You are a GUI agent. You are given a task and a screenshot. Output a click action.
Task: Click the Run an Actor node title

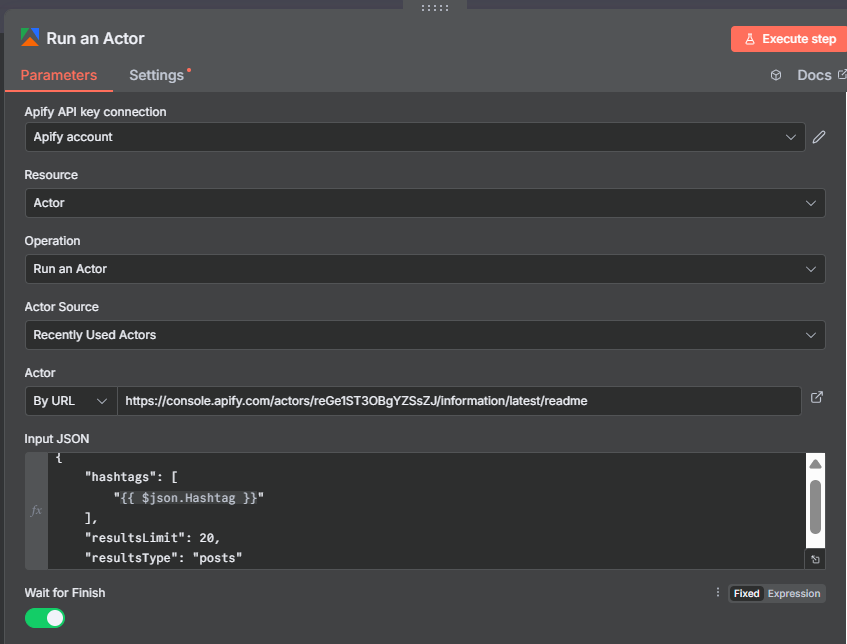(x=96, y=38)
